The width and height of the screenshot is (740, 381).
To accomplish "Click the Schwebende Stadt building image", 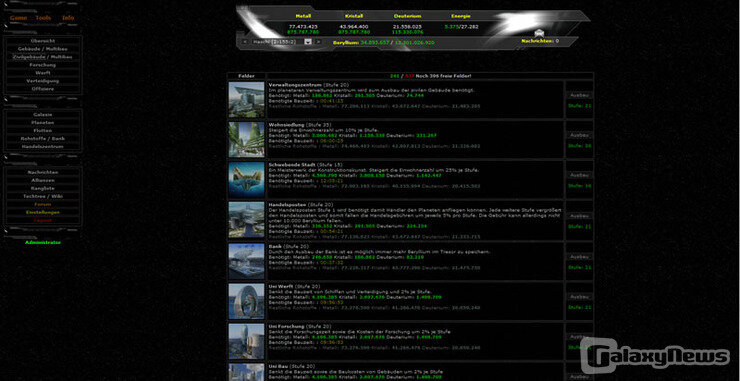I will point(246,180).
